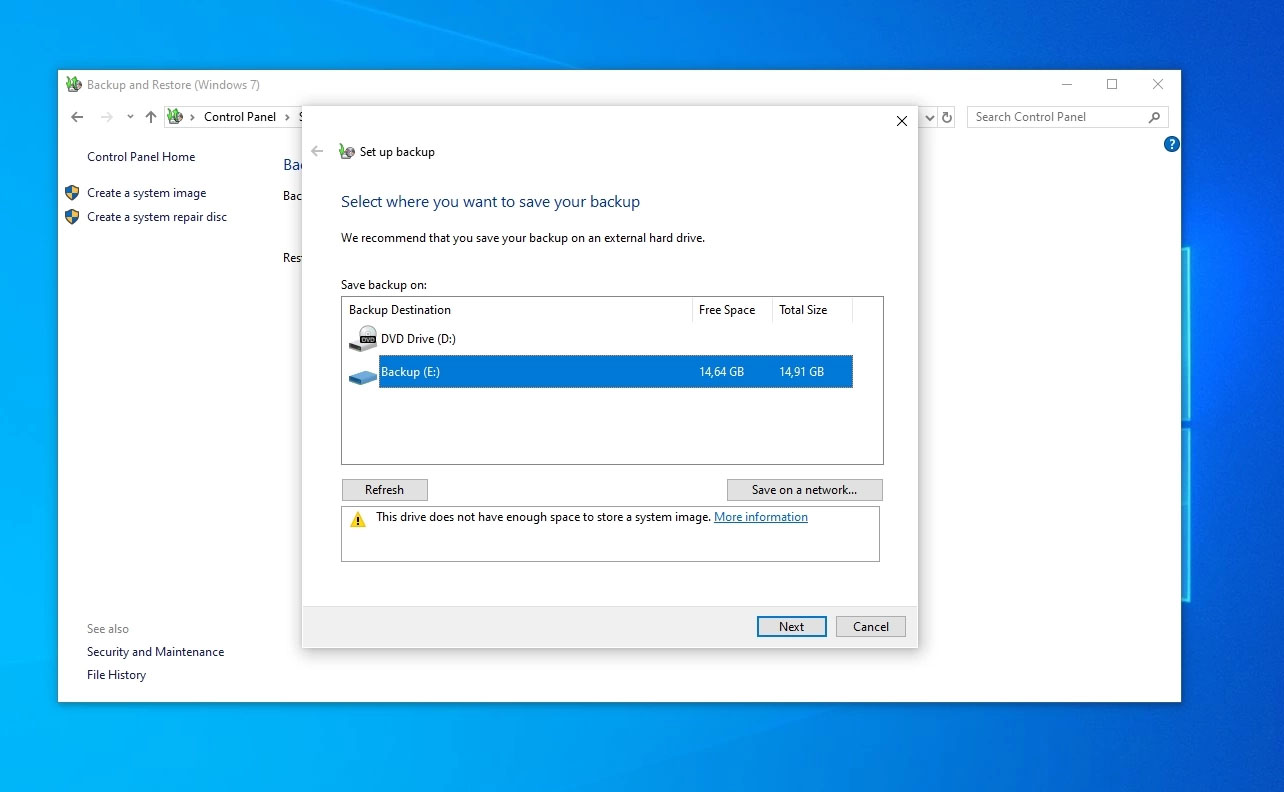Open the More information link
The height and width of the screenshot is (792, 1284).
[x=760, y=517]
